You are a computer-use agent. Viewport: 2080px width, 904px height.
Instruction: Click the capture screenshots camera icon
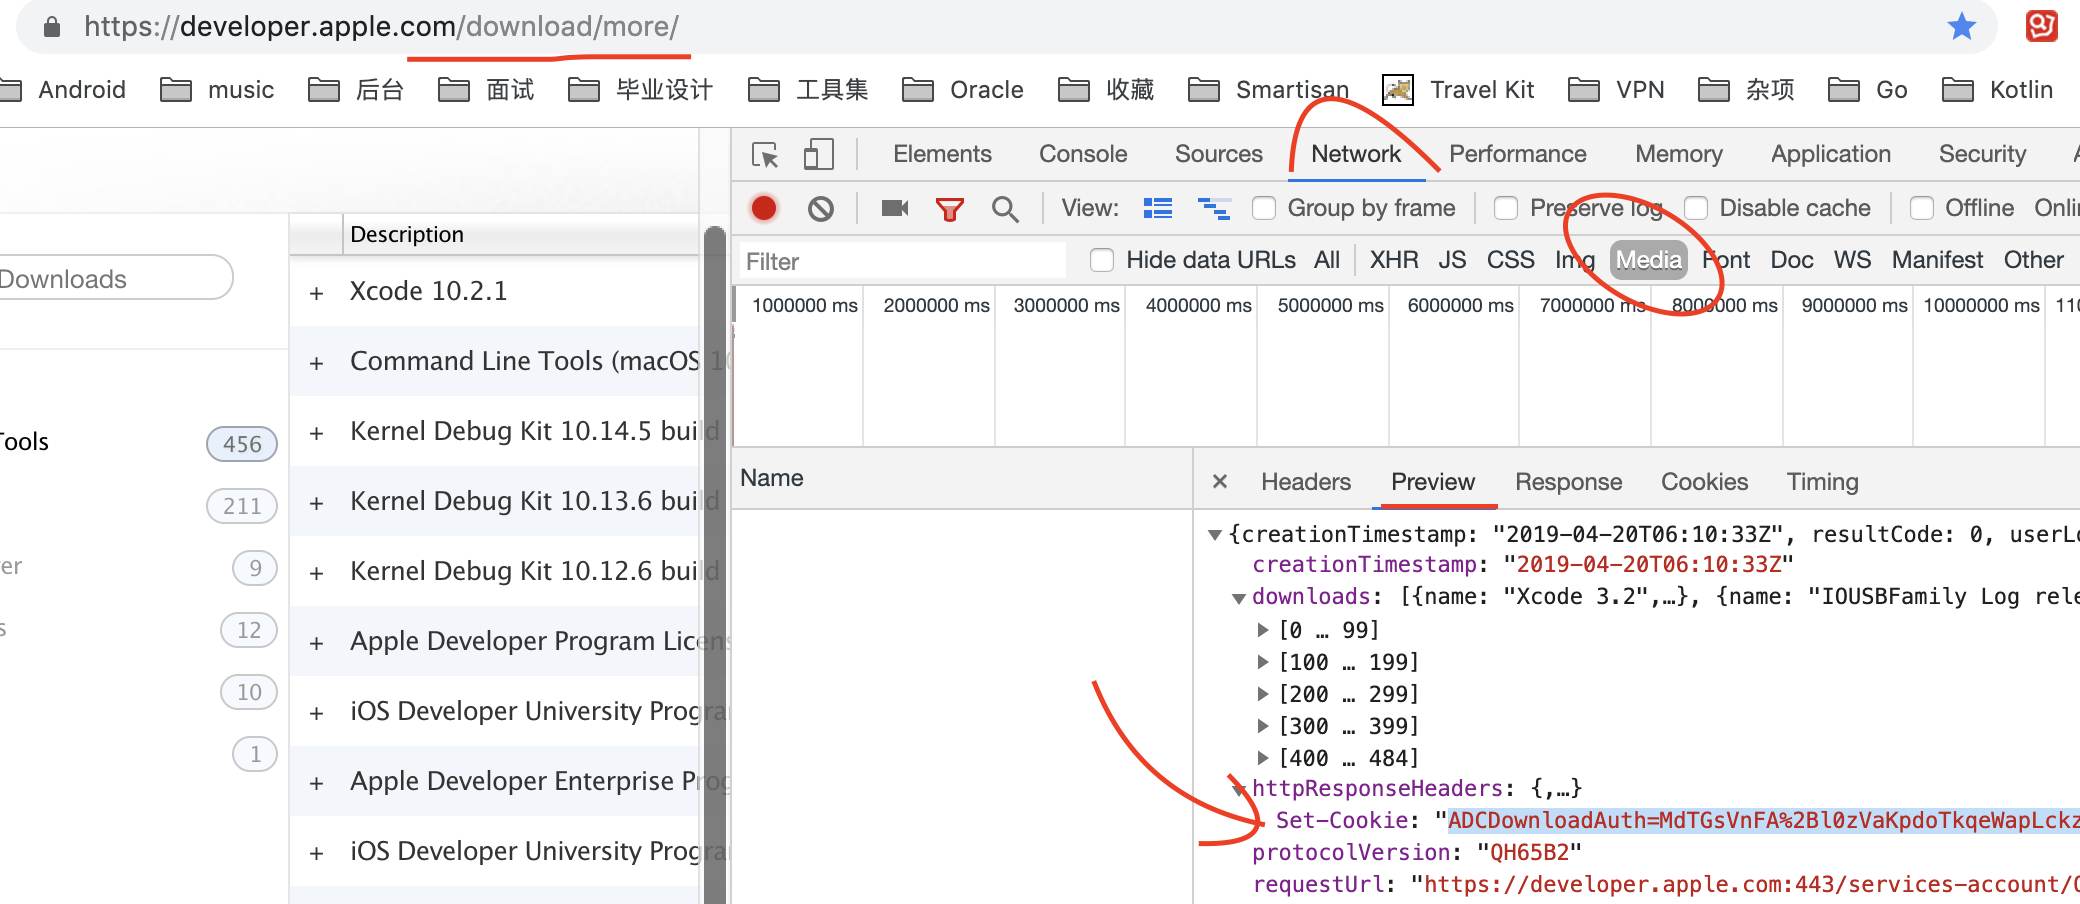(x=895, y=208)
